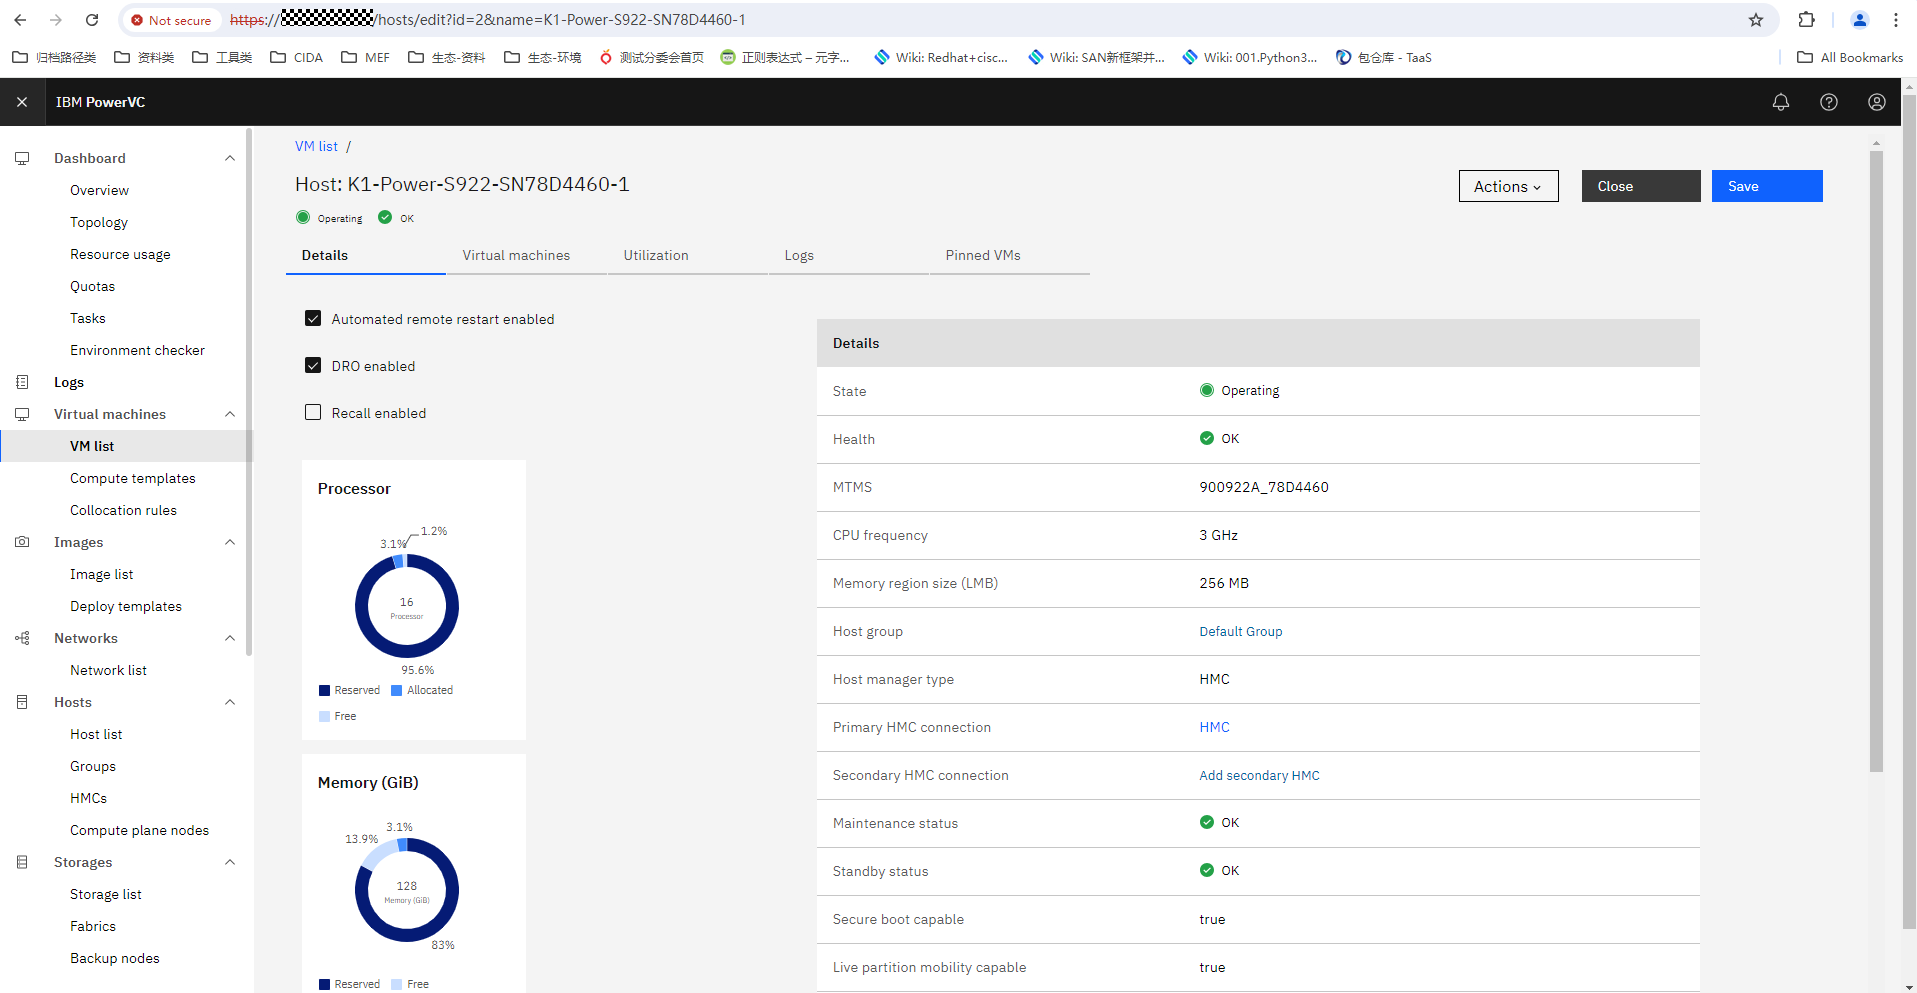This screenshot has height=993, width=1917.
Task: Open the Primary HMC connection link
Action: pyautogui.click(x=1214, y=727)
